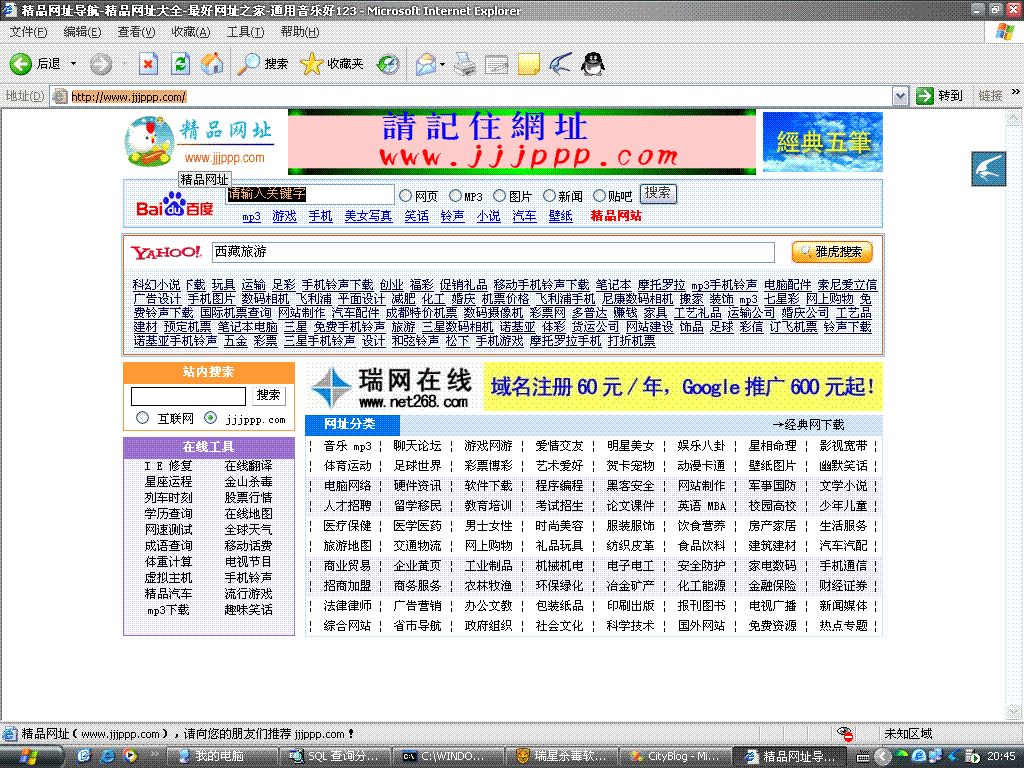Viewport: 1024px width, 768px height.
Task: Click the Refresh page icon
Action: pyautogui.click(x=180, y=64)
